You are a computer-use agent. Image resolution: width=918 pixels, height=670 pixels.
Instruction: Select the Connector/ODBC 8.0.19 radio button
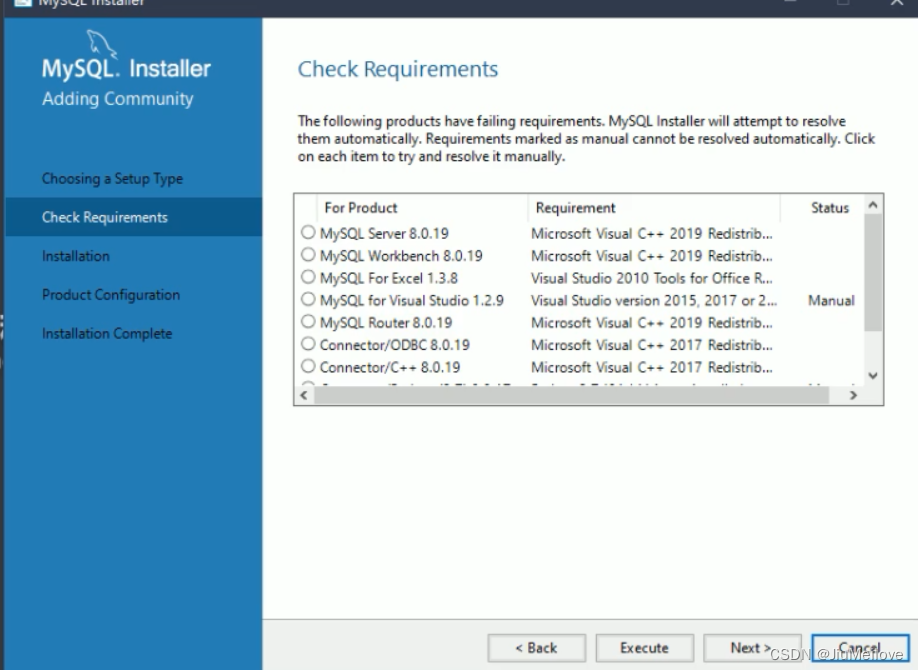click(x=308, y=344)
